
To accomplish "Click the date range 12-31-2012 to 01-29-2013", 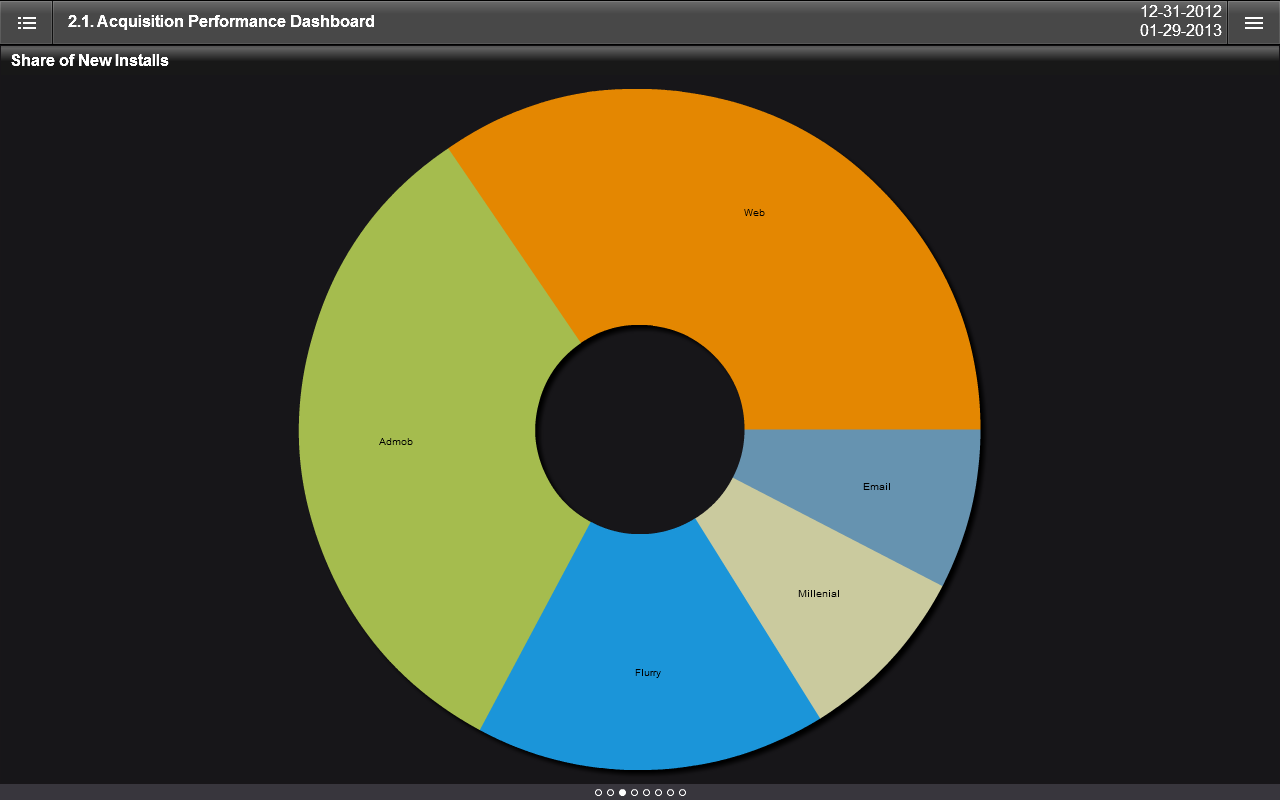I will pos(1181,21).
